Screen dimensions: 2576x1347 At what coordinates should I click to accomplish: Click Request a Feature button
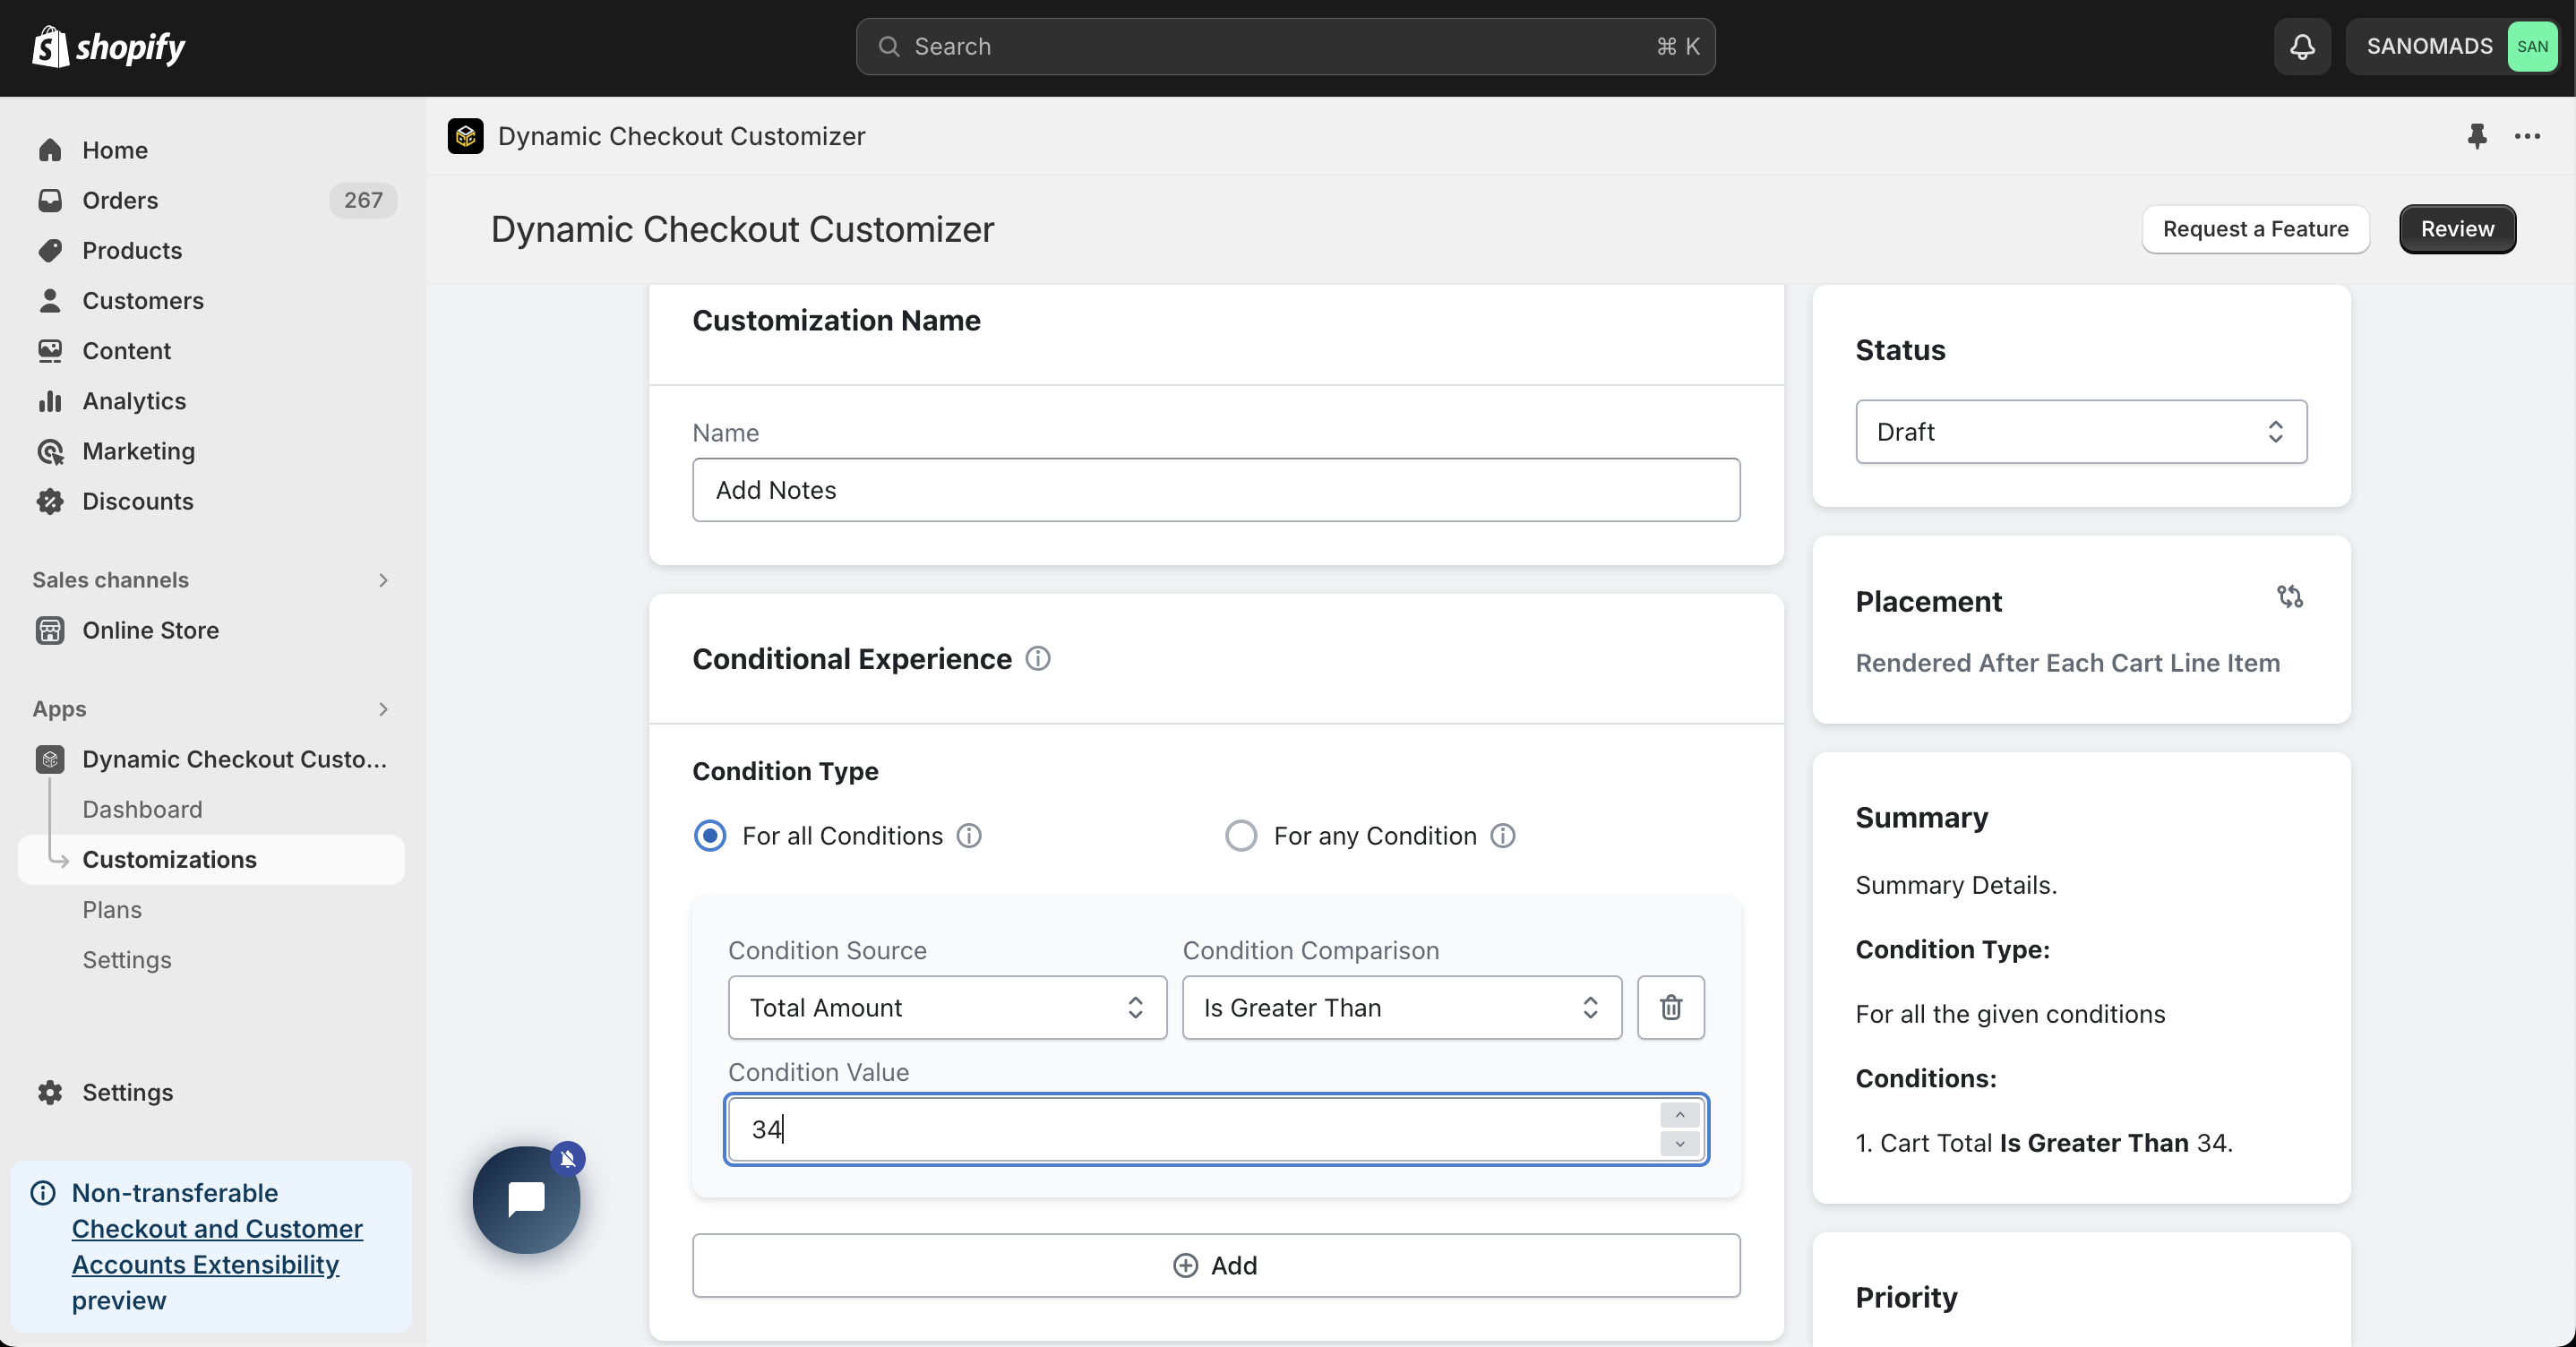[x=2255, y=229]
